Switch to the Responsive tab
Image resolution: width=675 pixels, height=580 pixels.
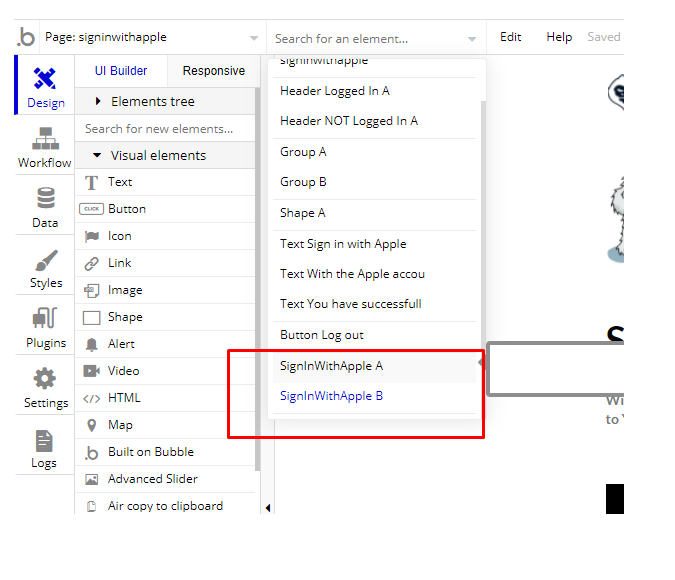pos(214,71)
